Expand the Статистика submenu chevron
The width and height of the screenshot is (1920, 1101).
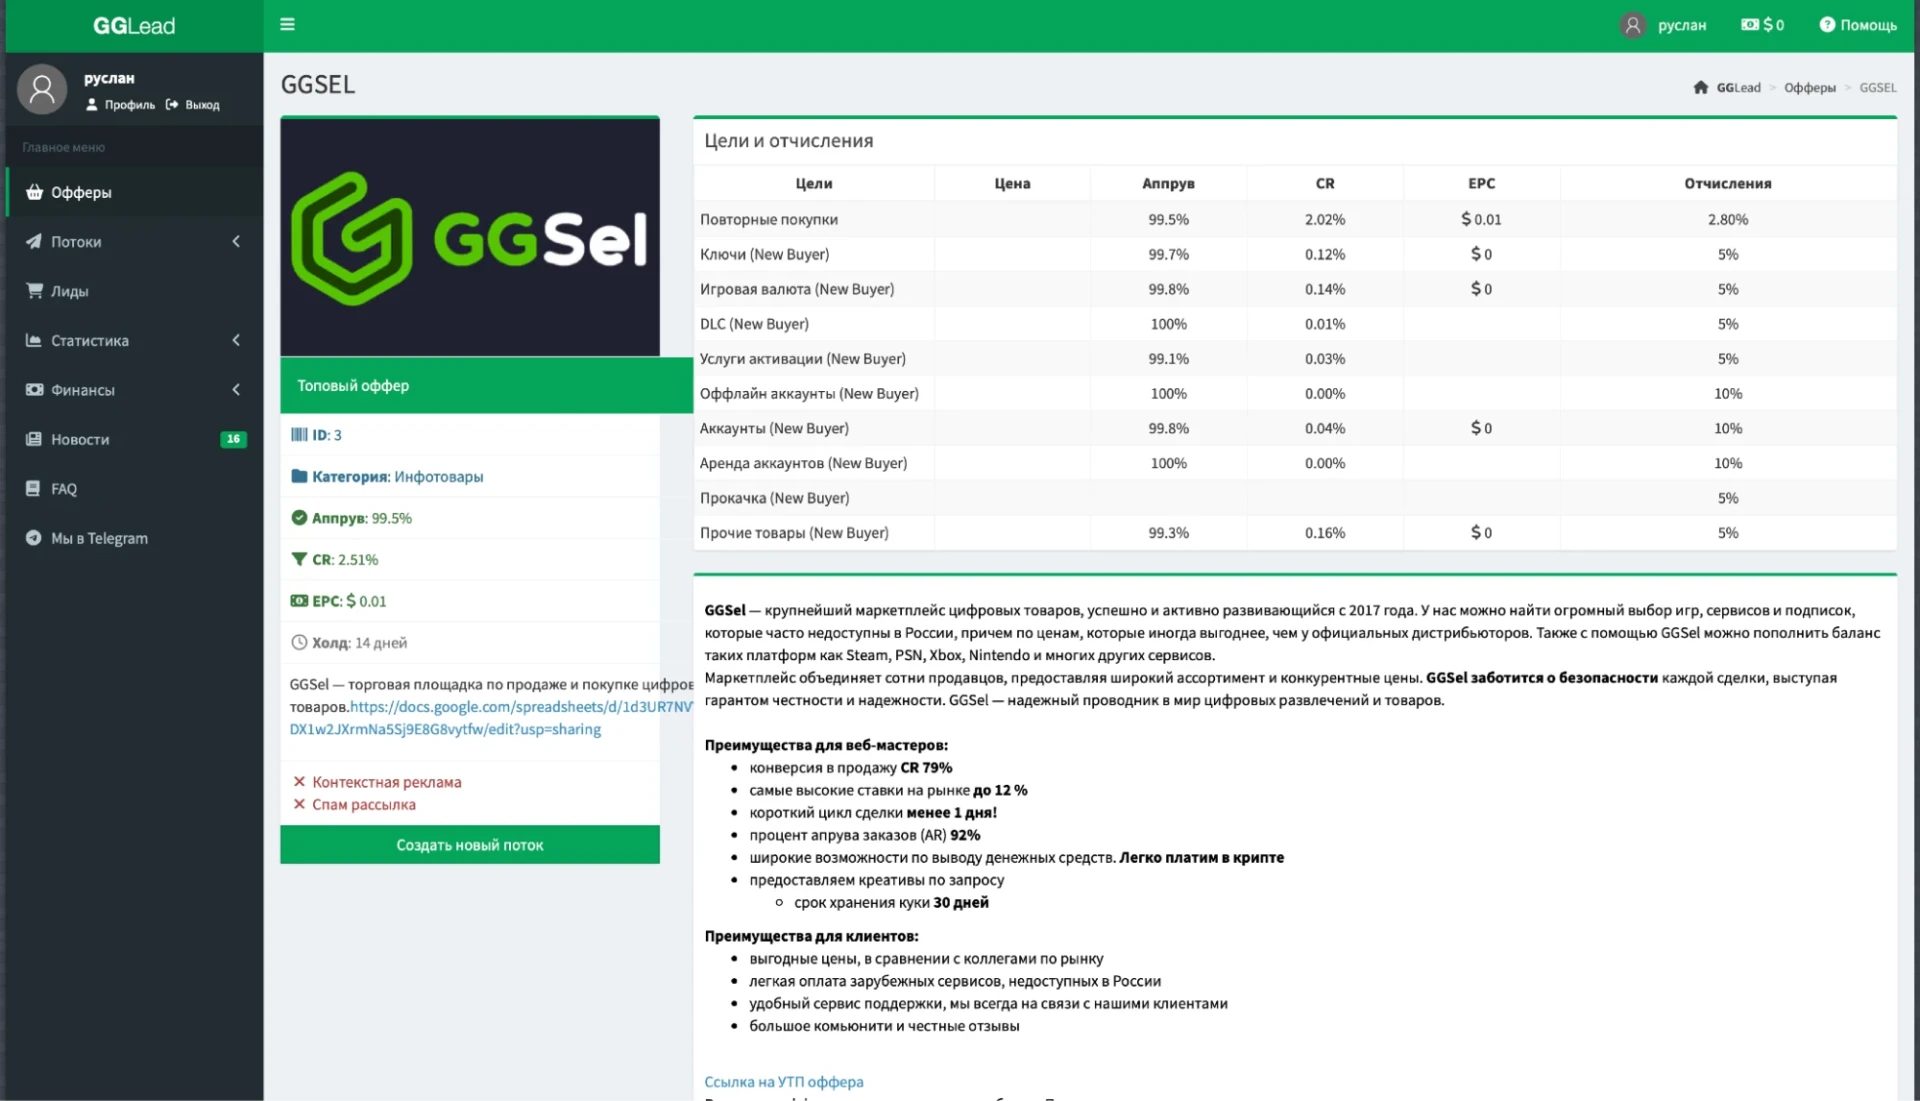pos(236,340)
